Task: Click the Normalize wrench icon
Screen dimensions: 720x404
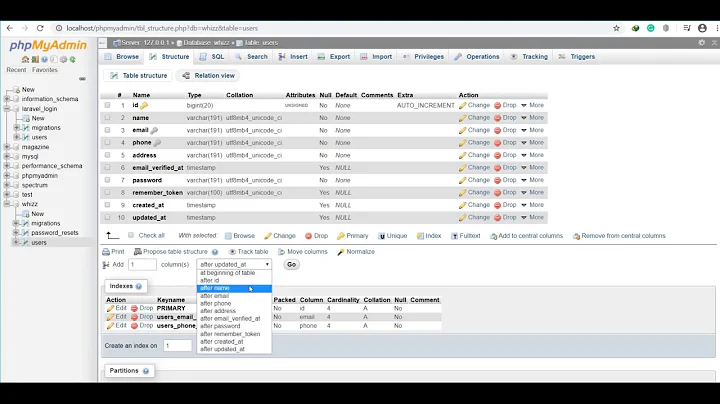Action: [341, 252]
